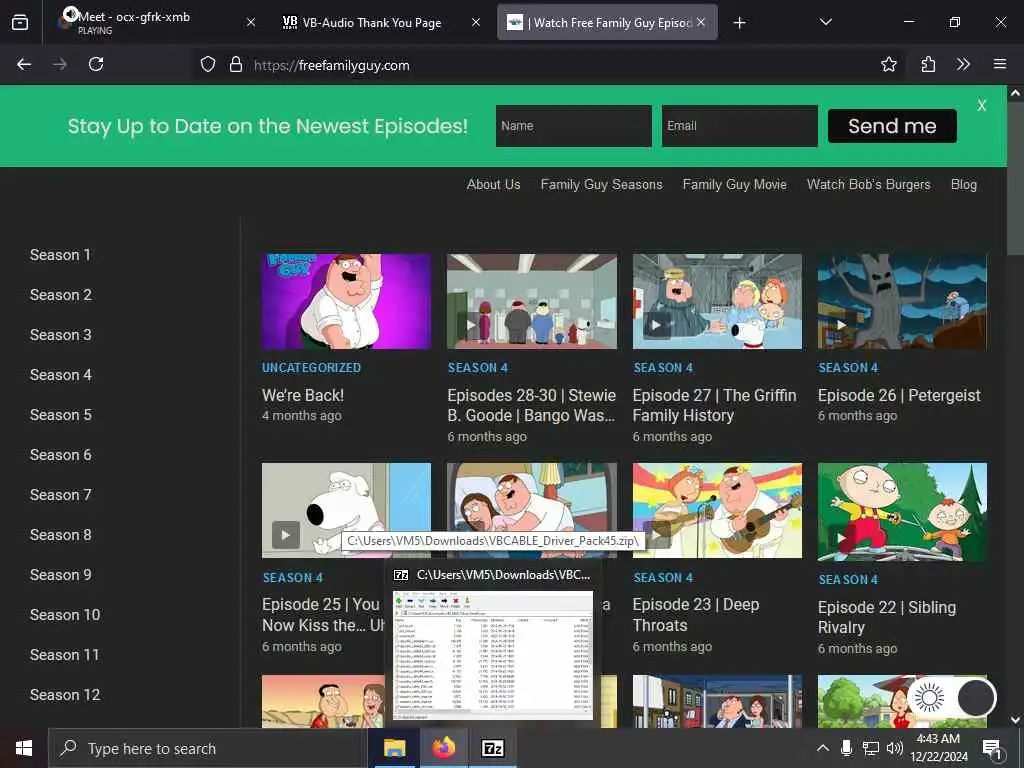Image resolution: width=1024 pixels, height=768 pixels.
Task: Toggle light/dark mode switch
Action: click(x=953, y=697)
